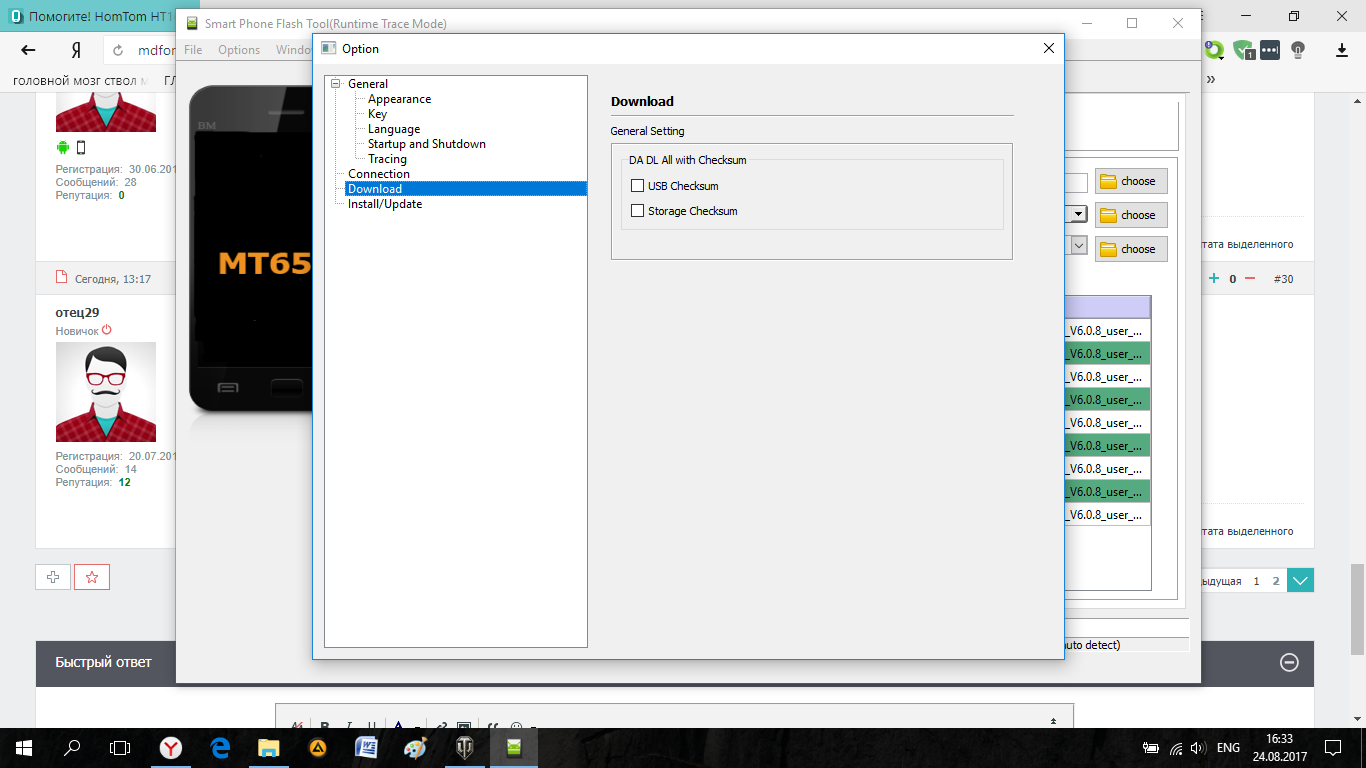Open File Explorer from the taskbar
This screenshot has height=768, width=1366.
click(x=269, y=748)
